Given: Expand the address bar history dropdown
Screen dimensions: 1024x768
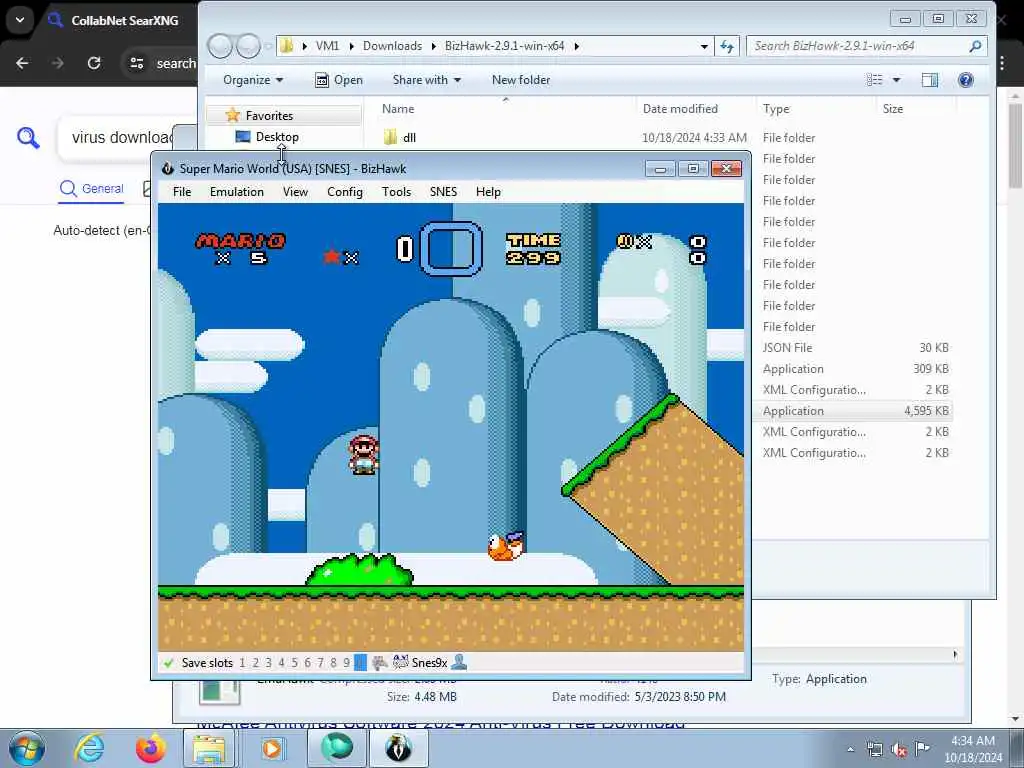Looking at the screenshot, I should (x=704, y=46).
